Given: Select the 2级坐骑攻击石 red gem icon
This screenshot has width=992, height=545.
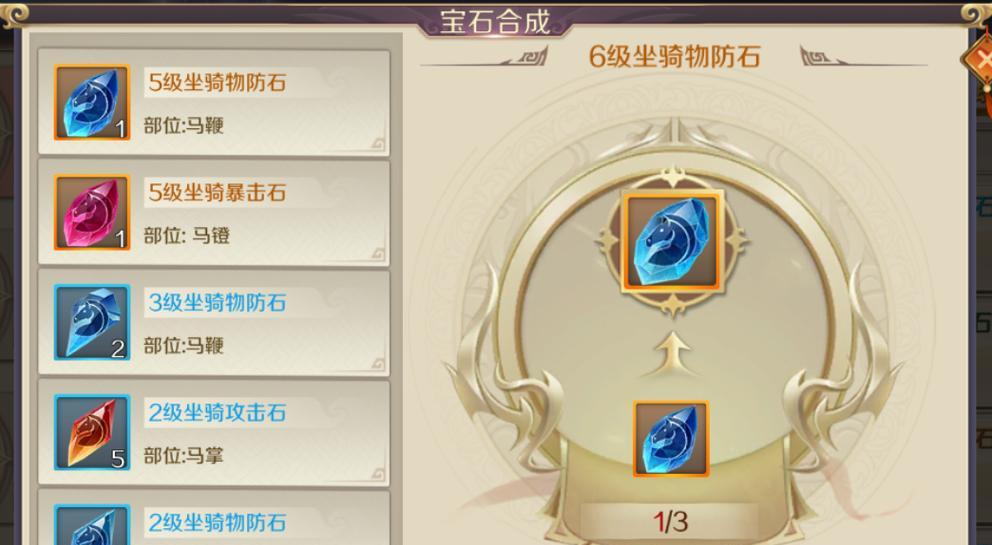Looking at the screenshot, I should tap(92, 433).
